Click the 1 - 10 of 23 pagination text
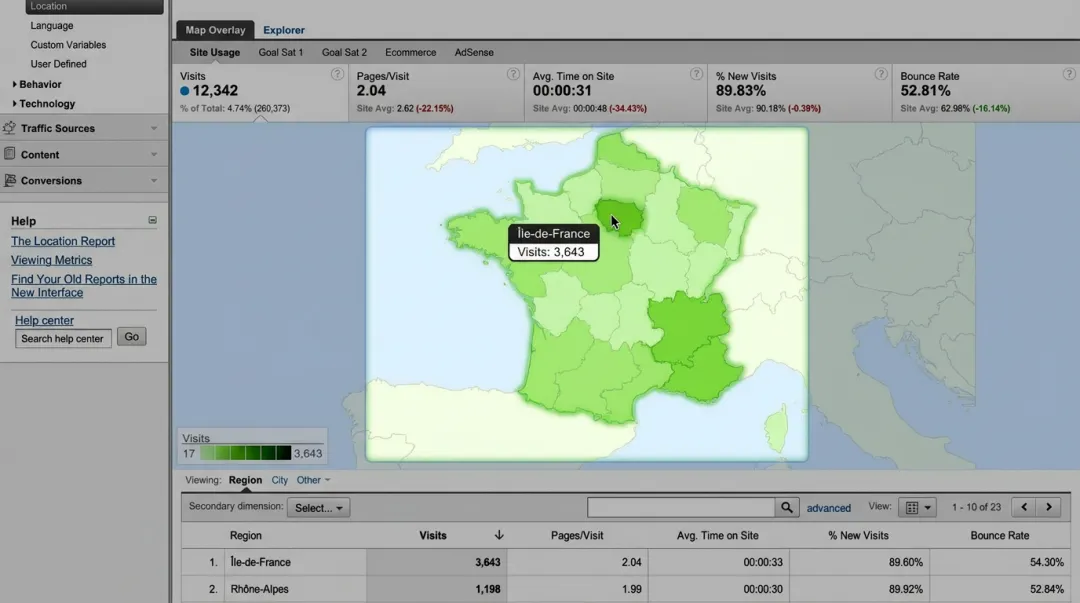Viewport: 1080px width, 603px height. tap(976, 507)
